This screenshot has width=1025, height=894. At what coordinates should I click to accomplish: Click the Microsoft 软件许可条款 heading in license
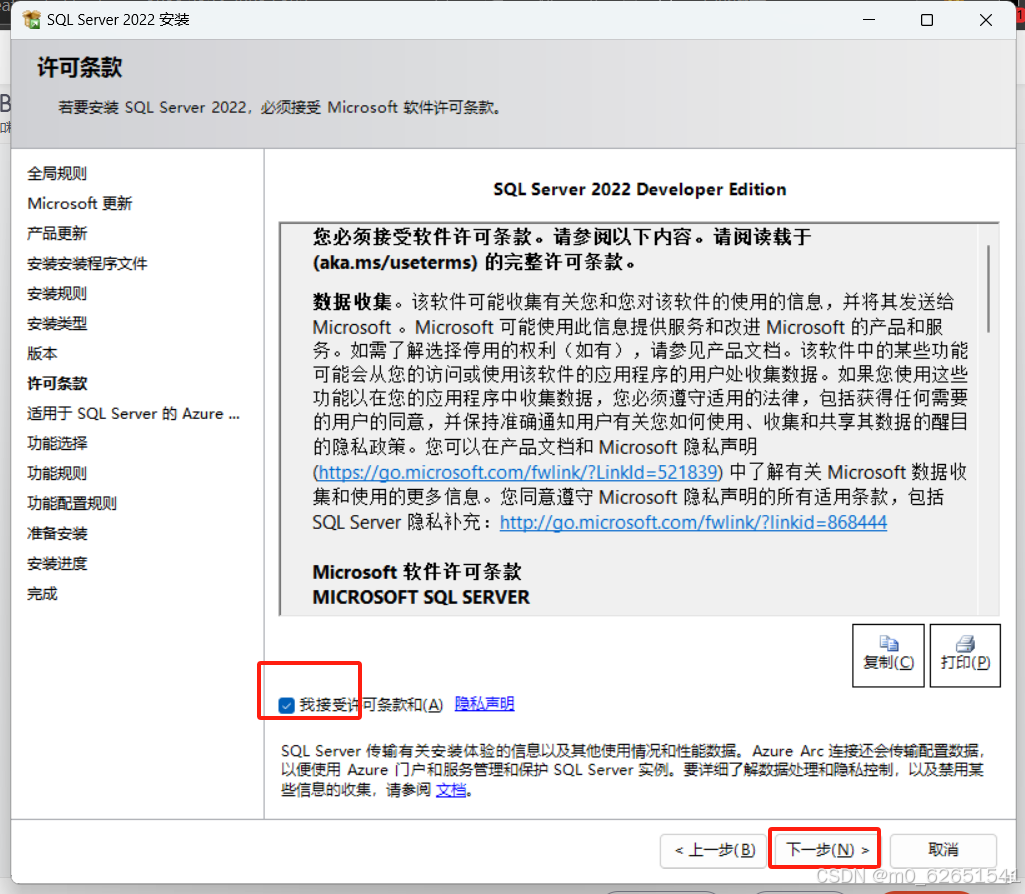(x=417, y=572)
